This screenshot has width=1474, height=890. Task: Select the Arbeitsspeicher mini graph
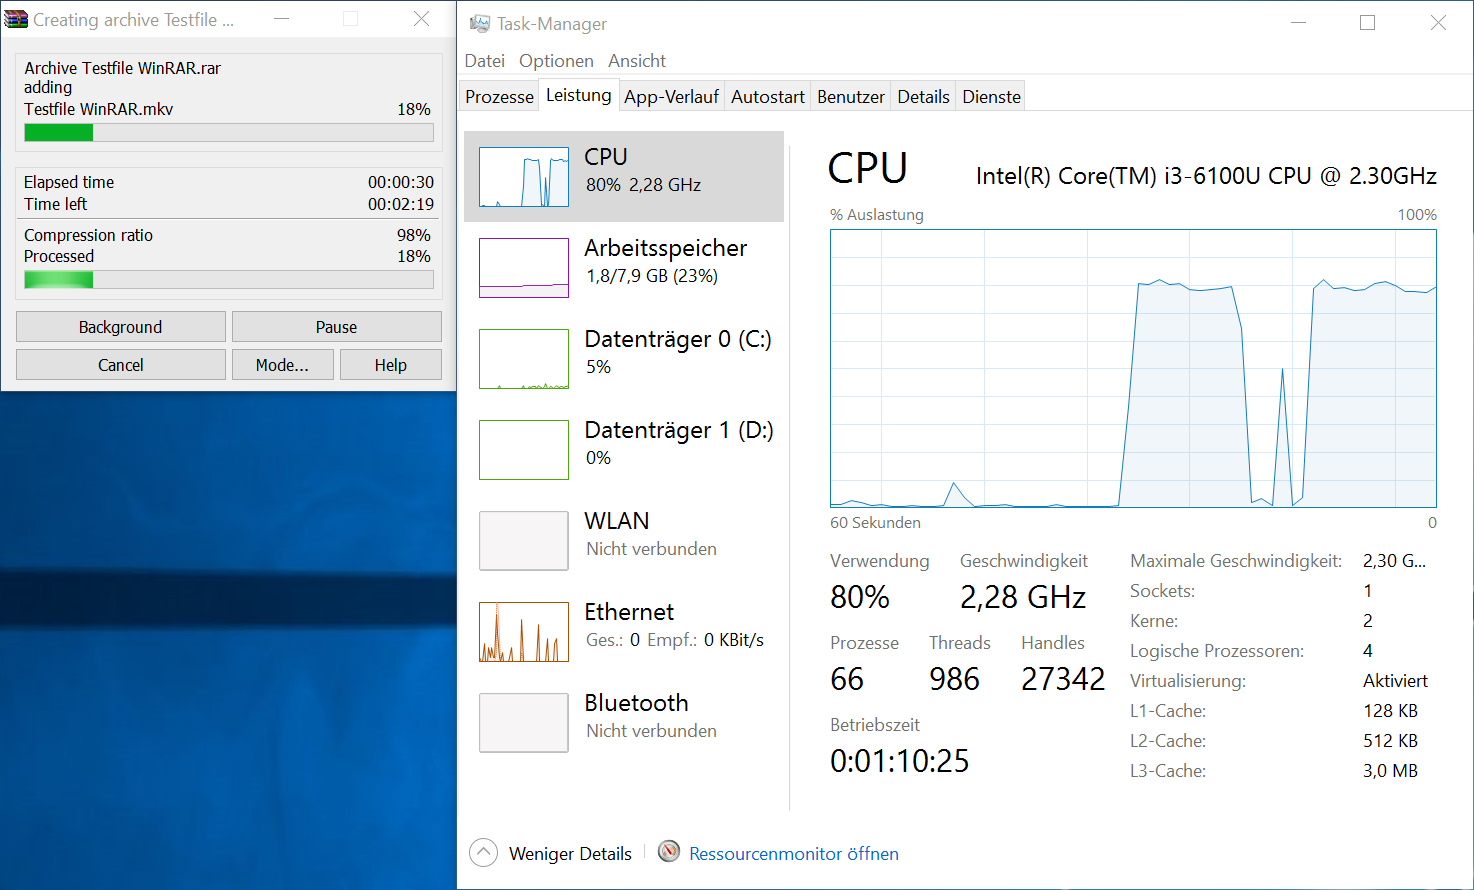[x=524, y=268]
